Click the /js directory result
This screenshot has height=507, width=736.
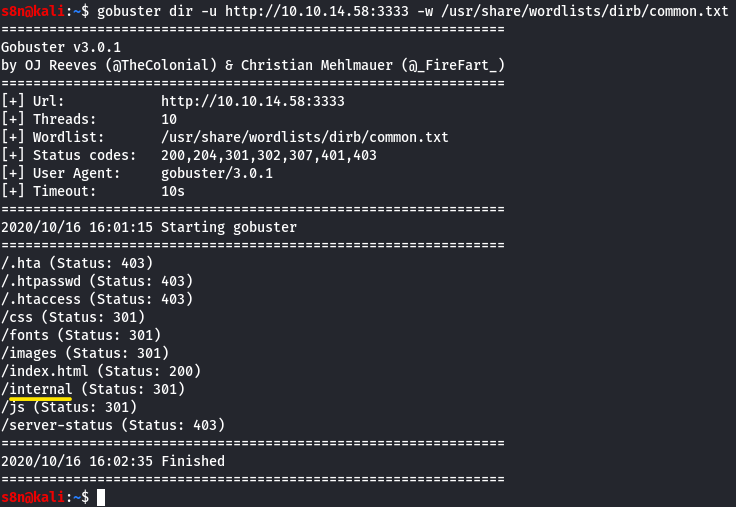(16, 407)
